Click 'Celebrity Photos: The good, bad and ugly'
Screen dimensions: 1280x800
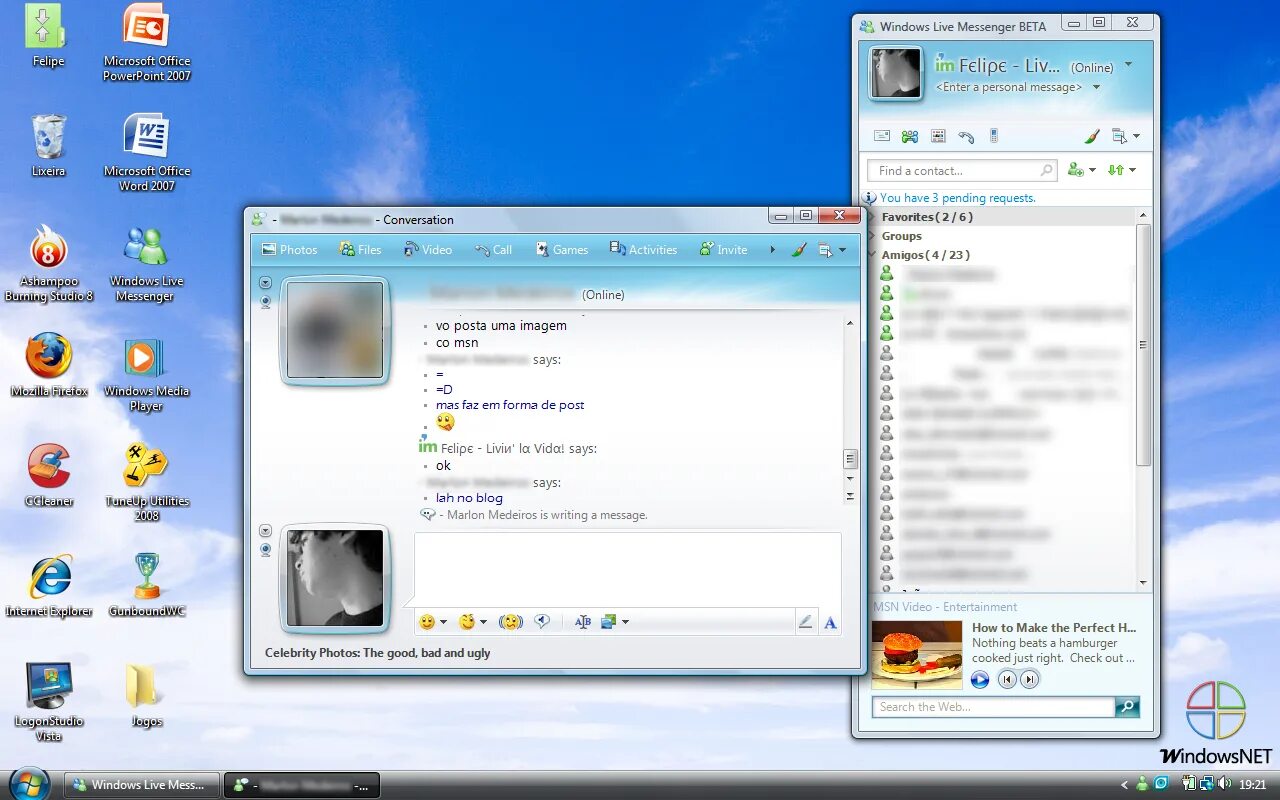(x=377, y=653)
